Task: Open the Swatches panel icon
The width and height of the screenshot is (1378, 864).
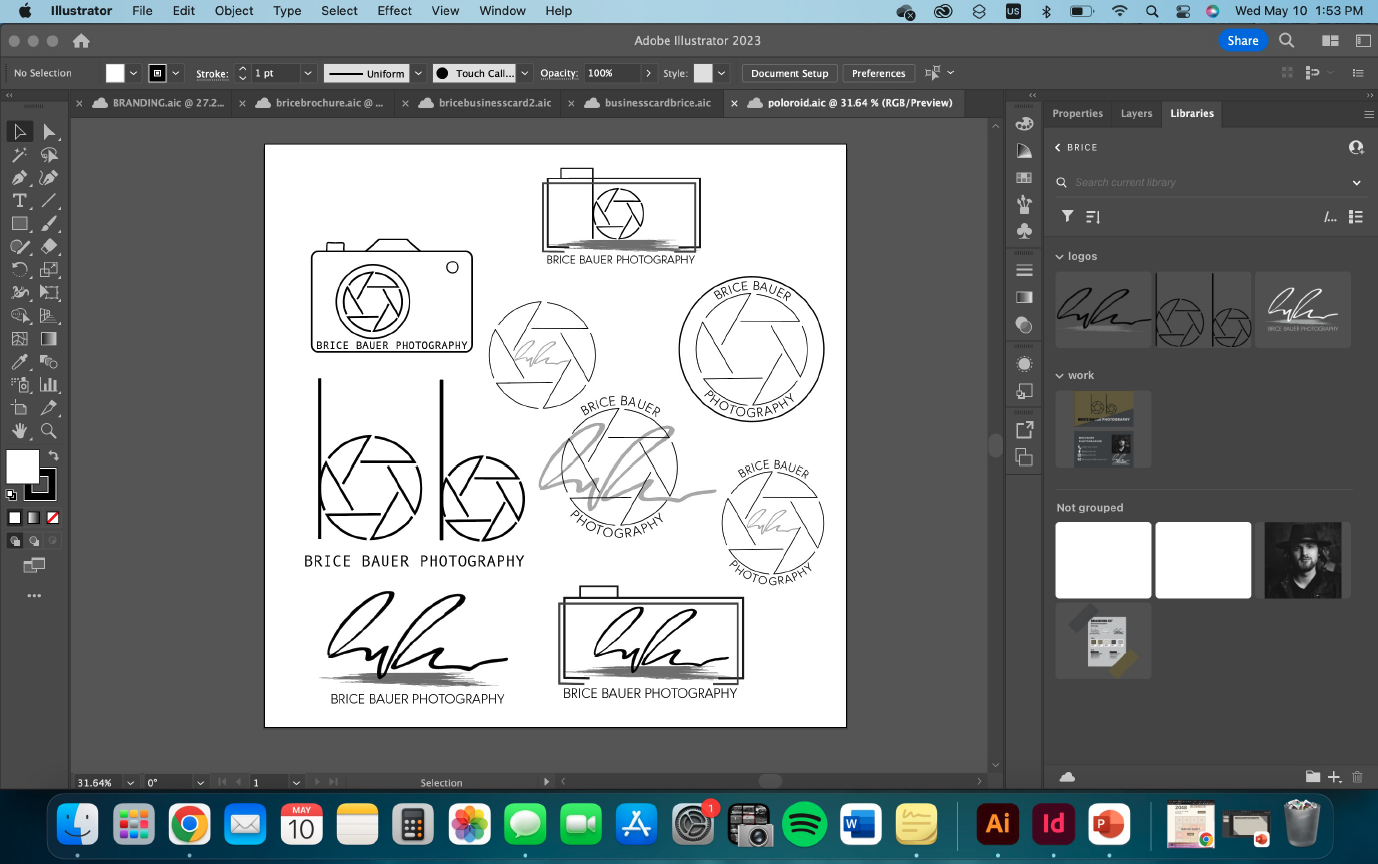Action: pyautogui.click(x=1024, y=178)
